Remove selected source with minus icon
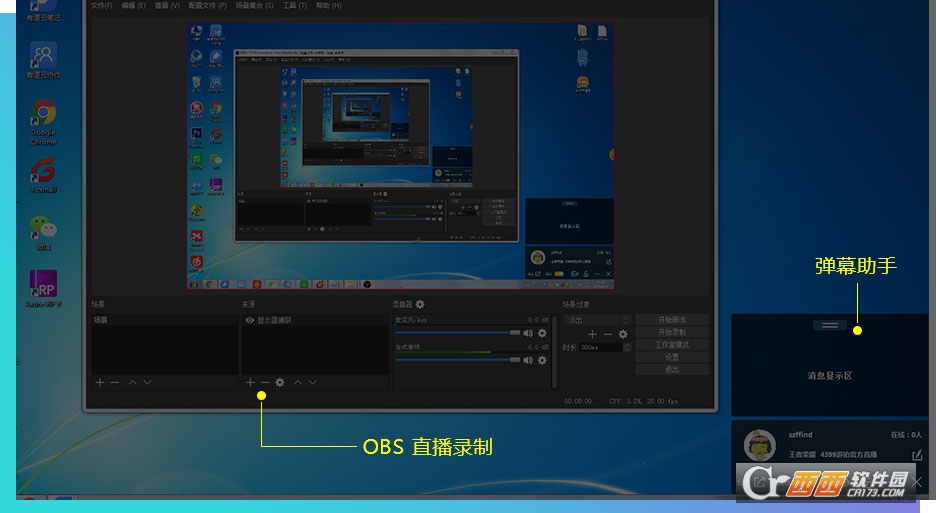The width and height of the screenshot is (936, 513). coord(265,382)
